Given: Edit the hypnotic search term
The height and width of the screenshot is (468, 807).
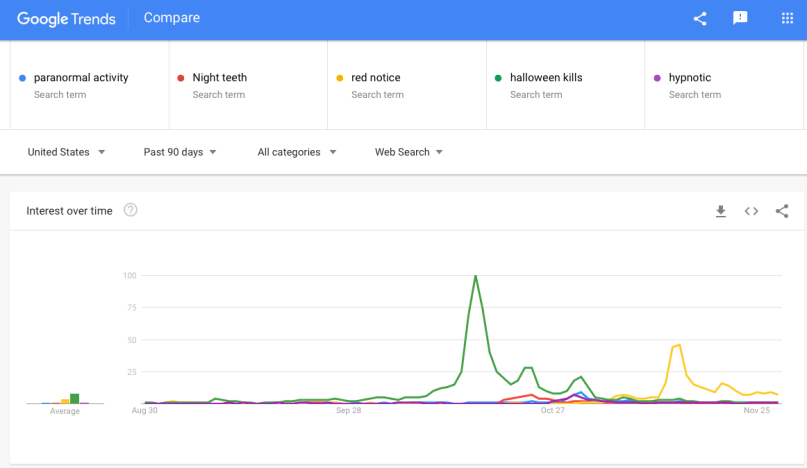Looking at the screenshot, I should pyautogui.click(x=690, y=78).
